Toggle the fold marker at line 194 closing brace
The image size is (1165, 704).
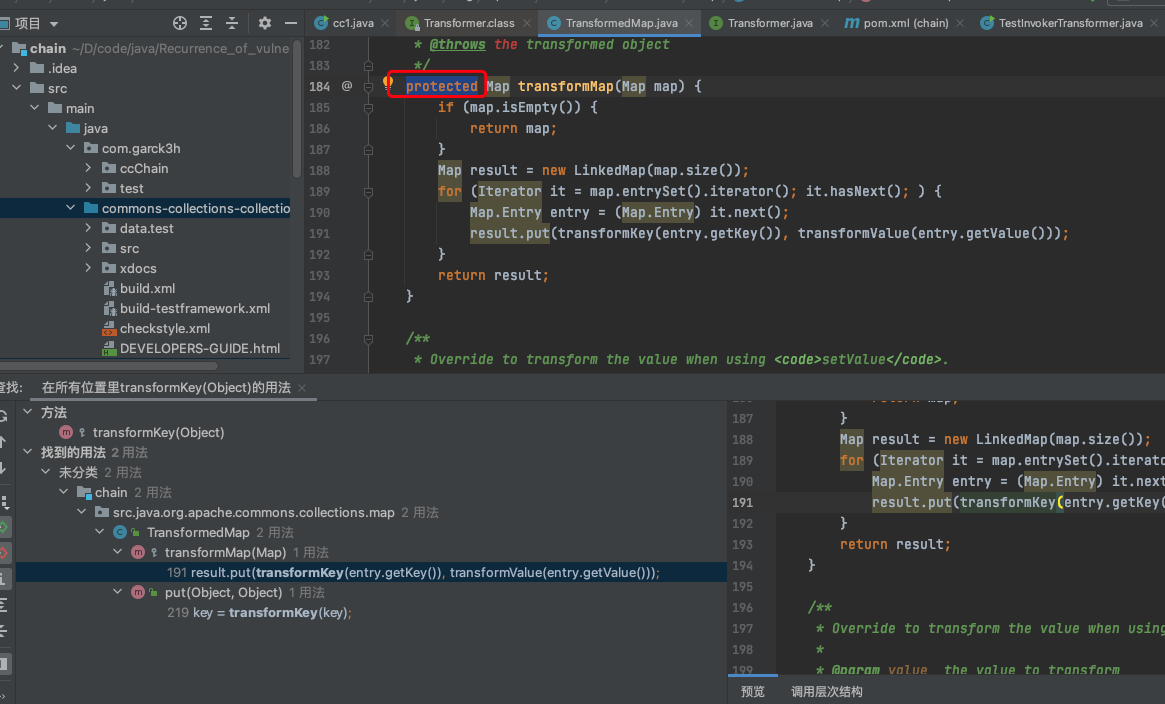tap(368, 296)
